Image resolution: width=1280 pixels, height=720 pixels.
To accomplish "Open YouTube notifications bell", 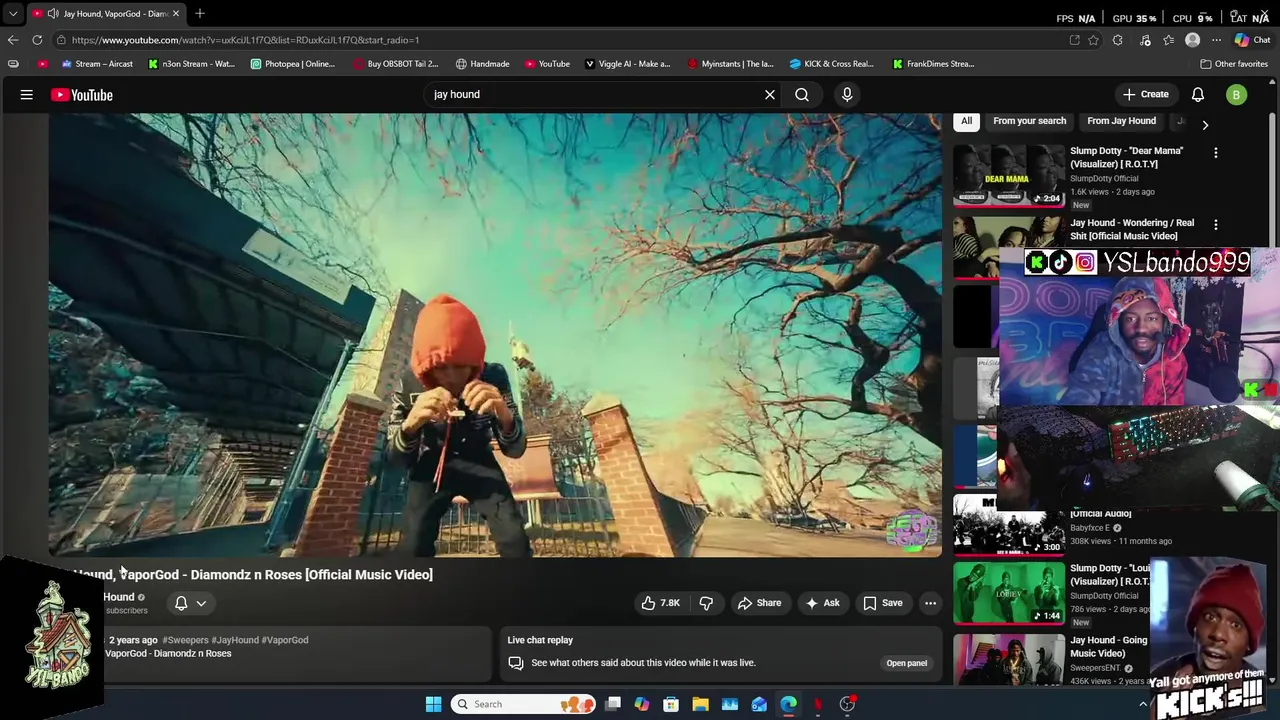I will [1198, 95].
